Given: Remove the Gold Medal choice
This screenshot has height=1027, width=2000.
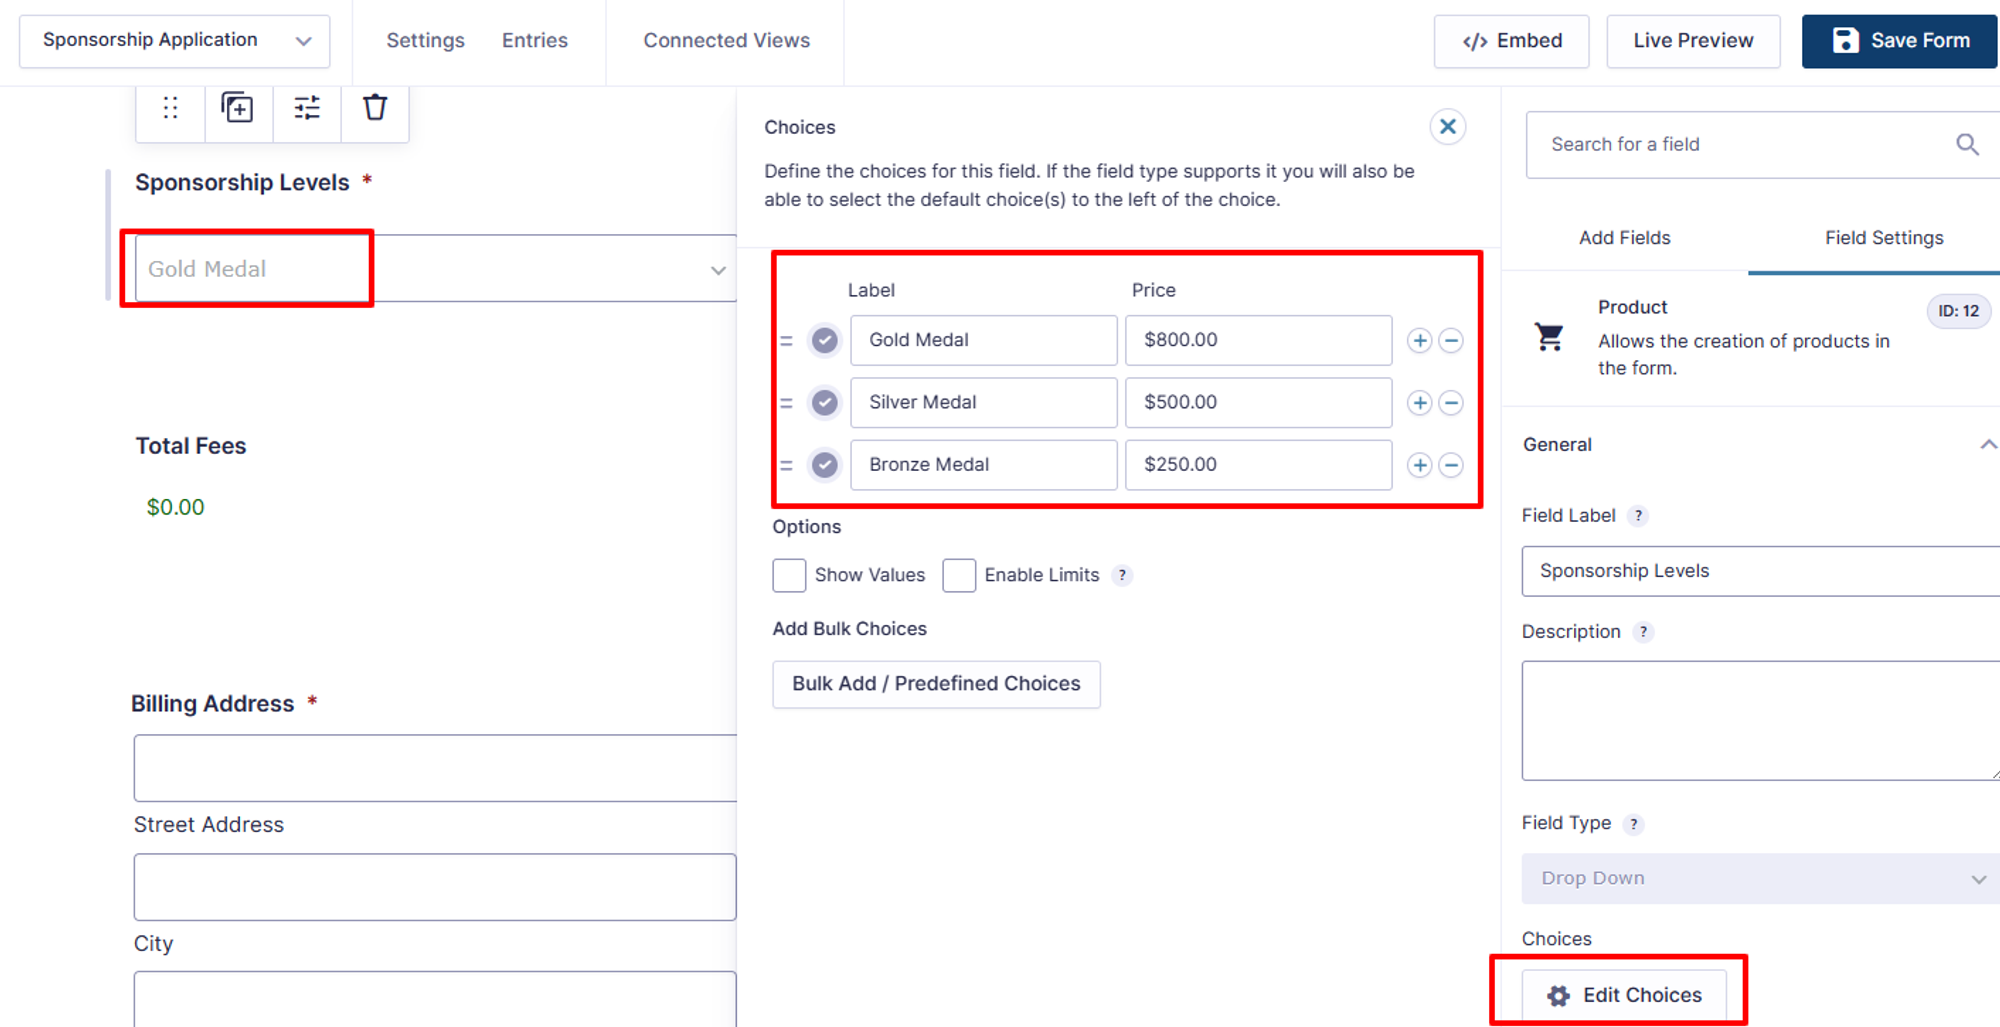Looking at the screenshot, I should click(1451, 341).
